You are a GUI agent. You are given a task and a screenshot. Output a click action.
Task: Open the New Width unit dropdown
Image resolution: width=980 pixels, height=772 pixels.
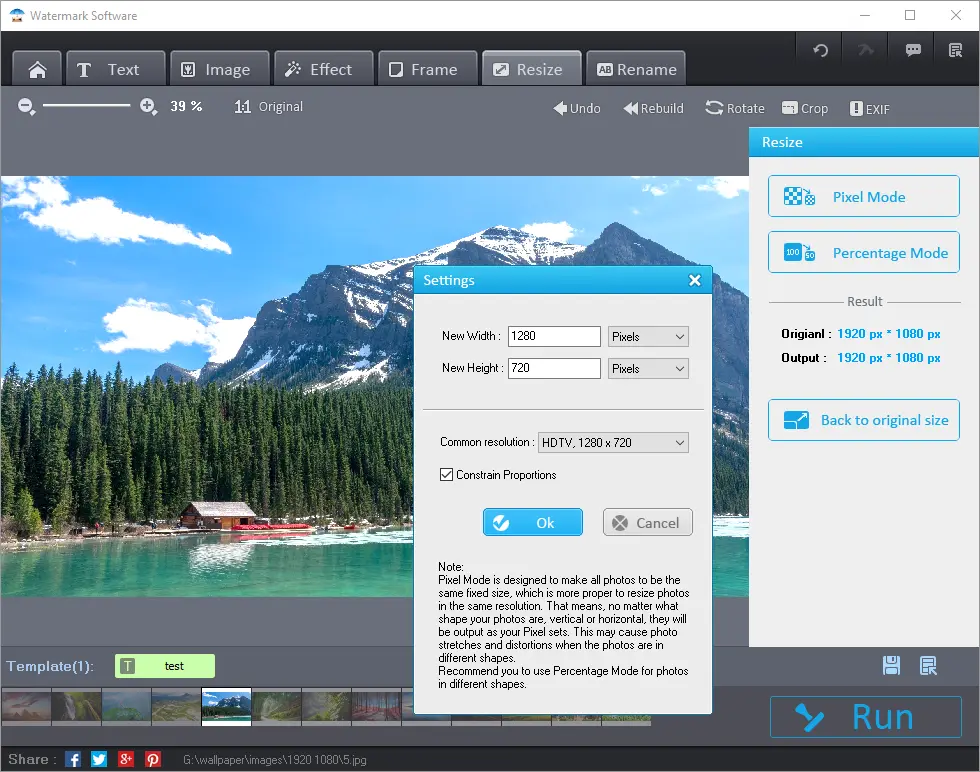click(648, 336)
